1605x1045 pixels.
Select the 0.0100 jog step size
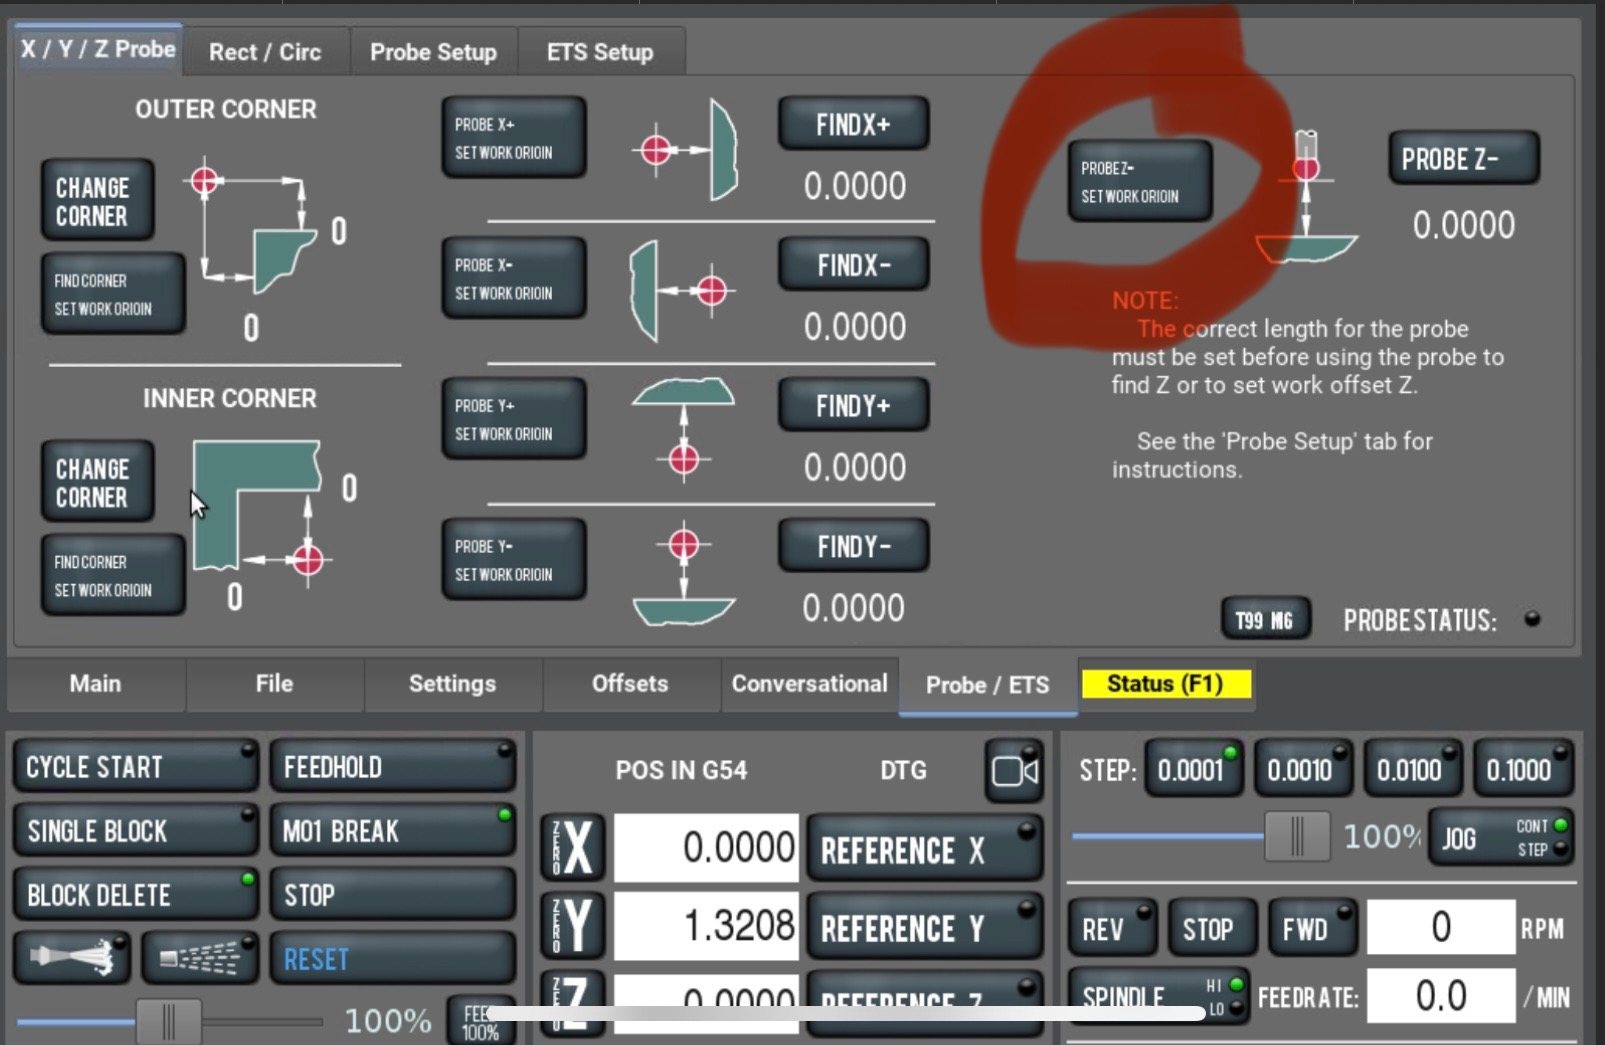click(1412, 769)
